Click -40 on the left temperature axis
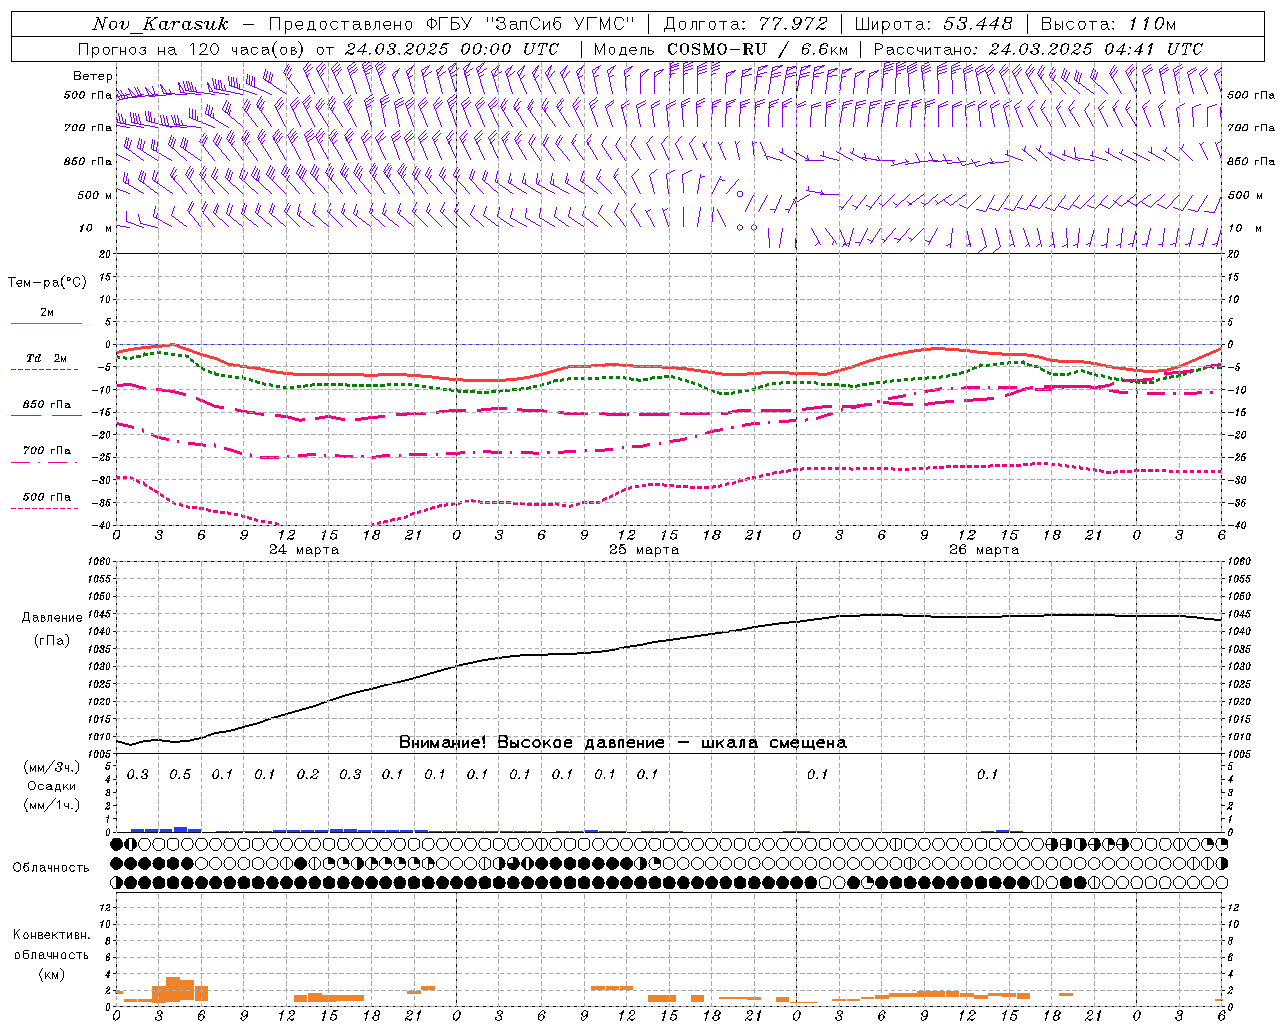This screenshot has width=1280, height=1024. 103,526
